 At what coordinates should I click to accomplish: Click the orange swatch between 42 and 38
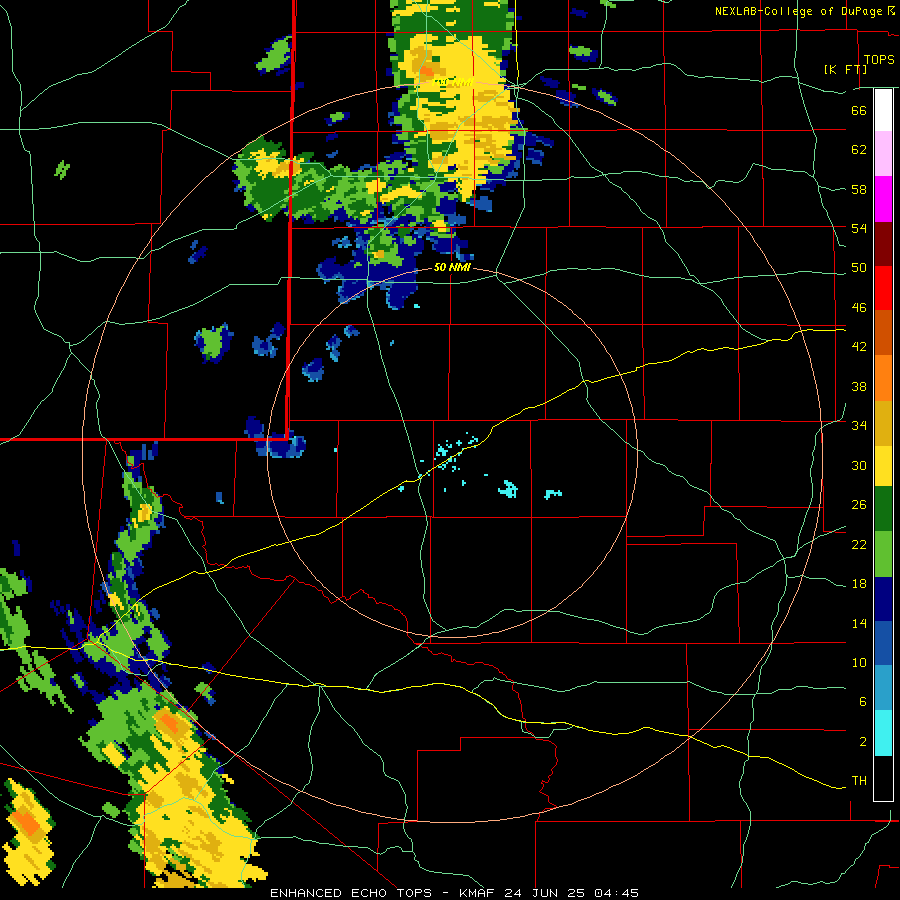click(883, 378)
